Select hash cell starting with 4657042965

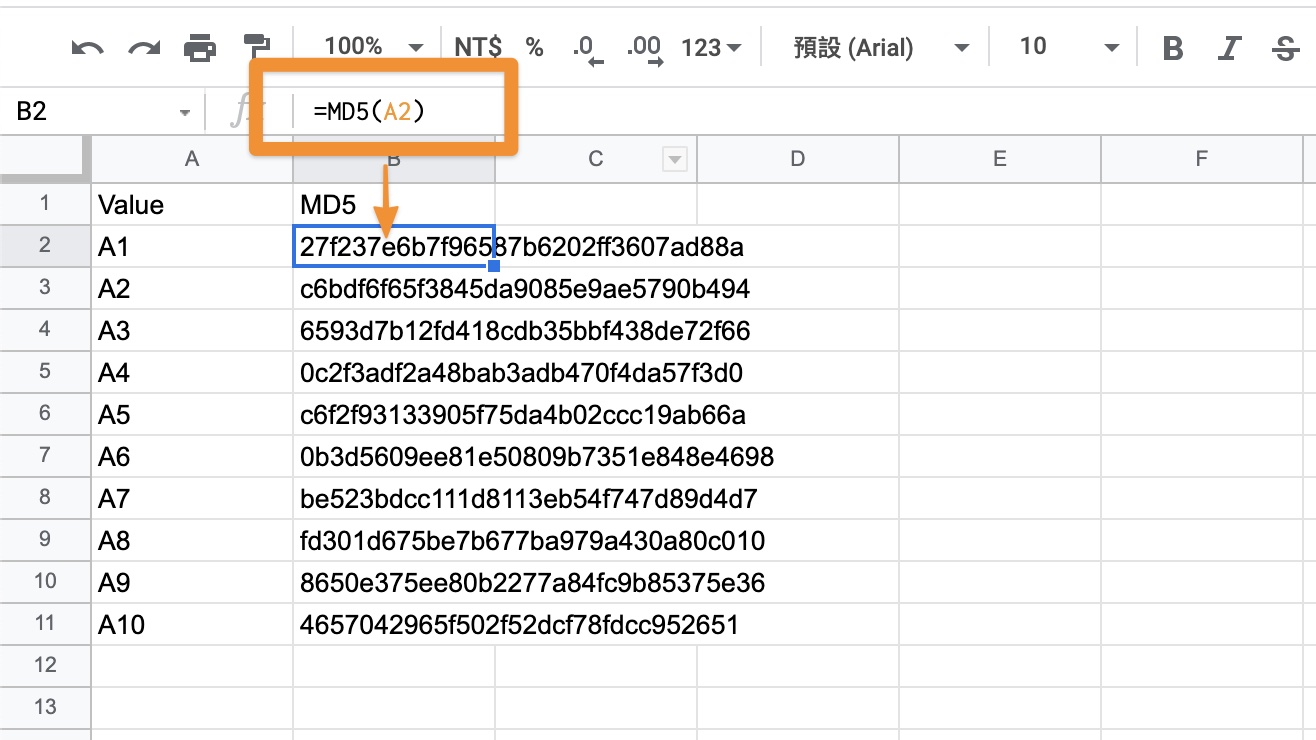[x=394, y=625]
